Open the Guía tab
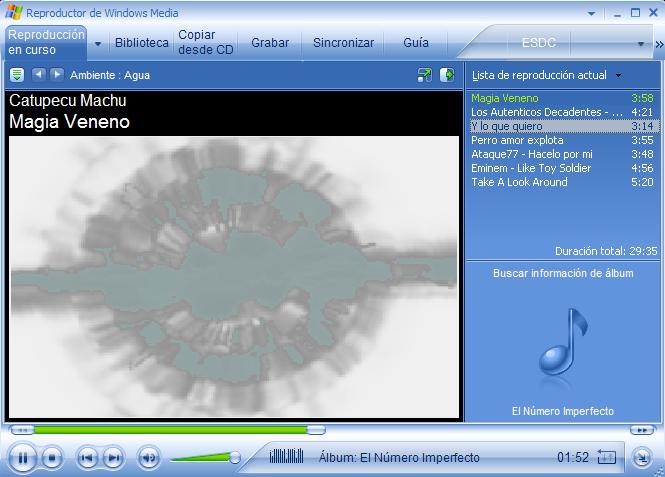The width and height of the screenshot is (665, 477). click(x=416, y=42)
